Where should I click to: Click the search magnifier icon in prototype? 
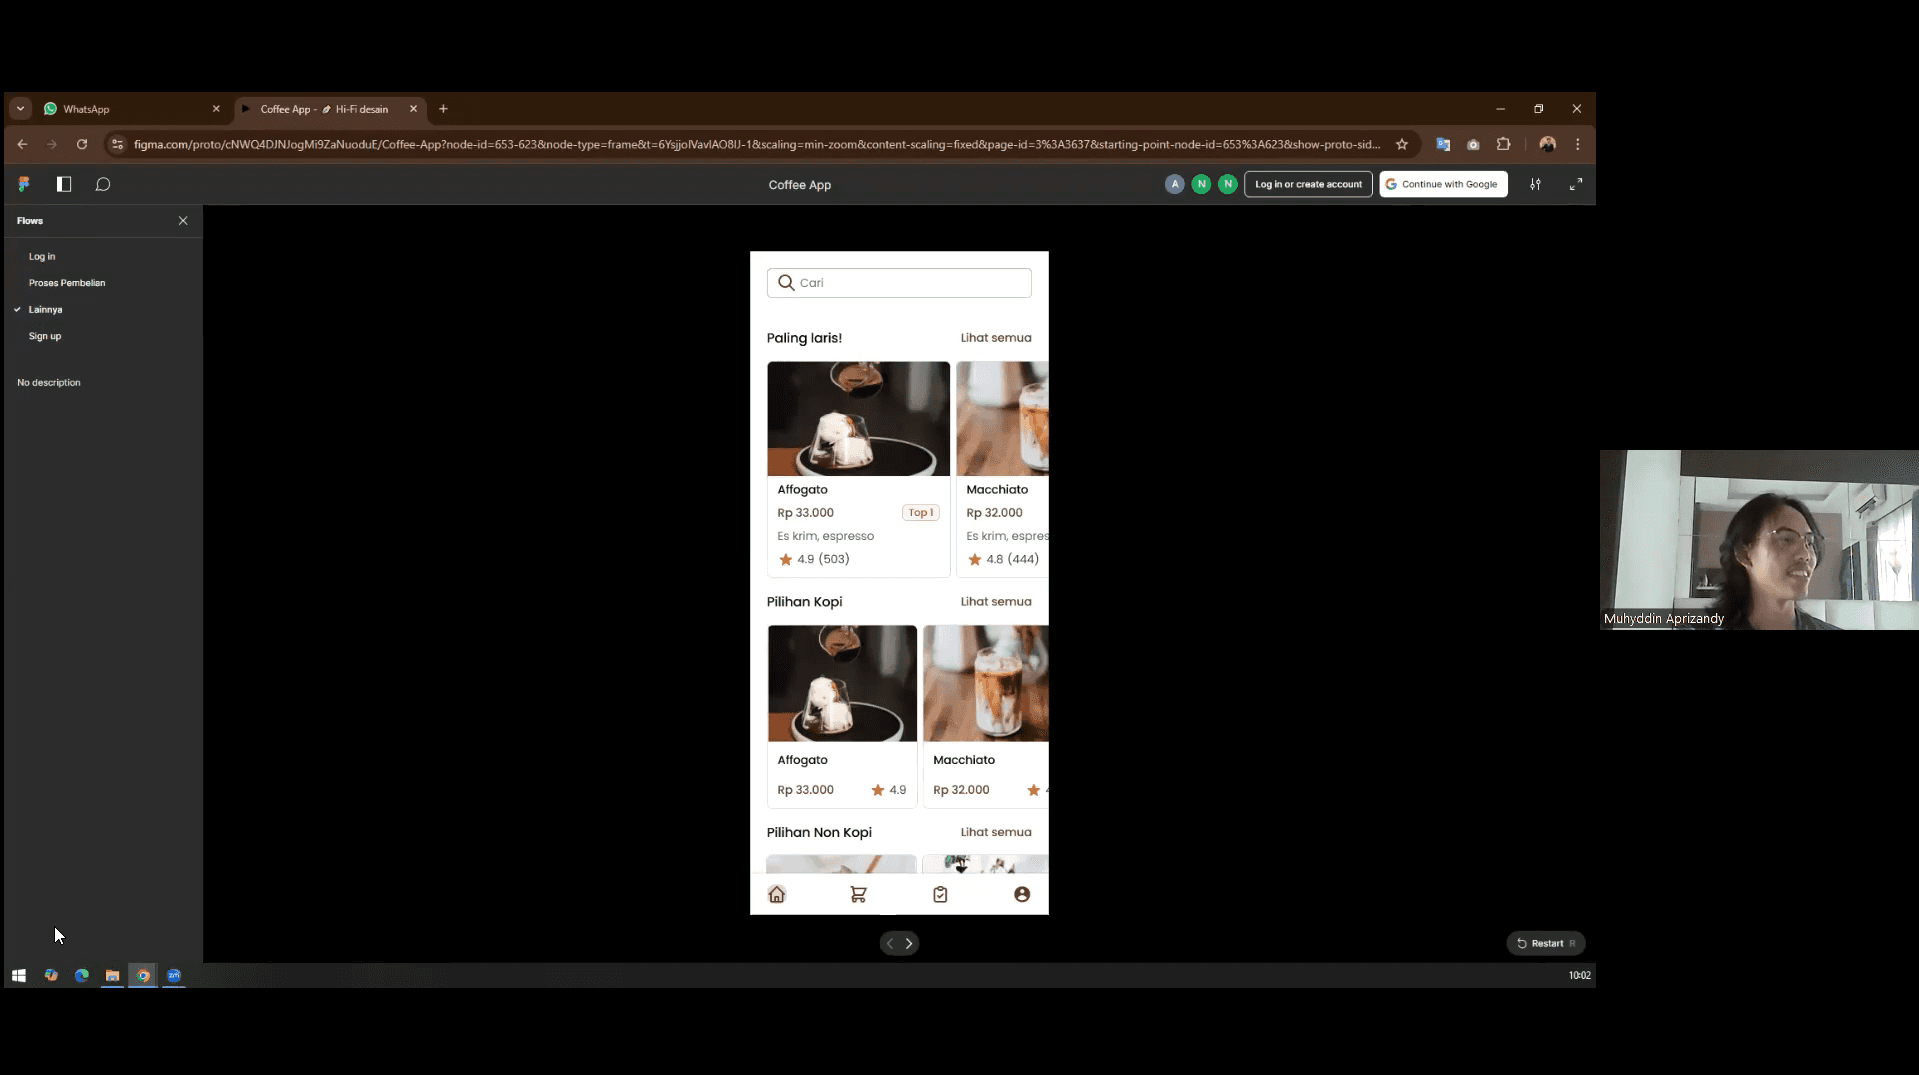[786, 283]
